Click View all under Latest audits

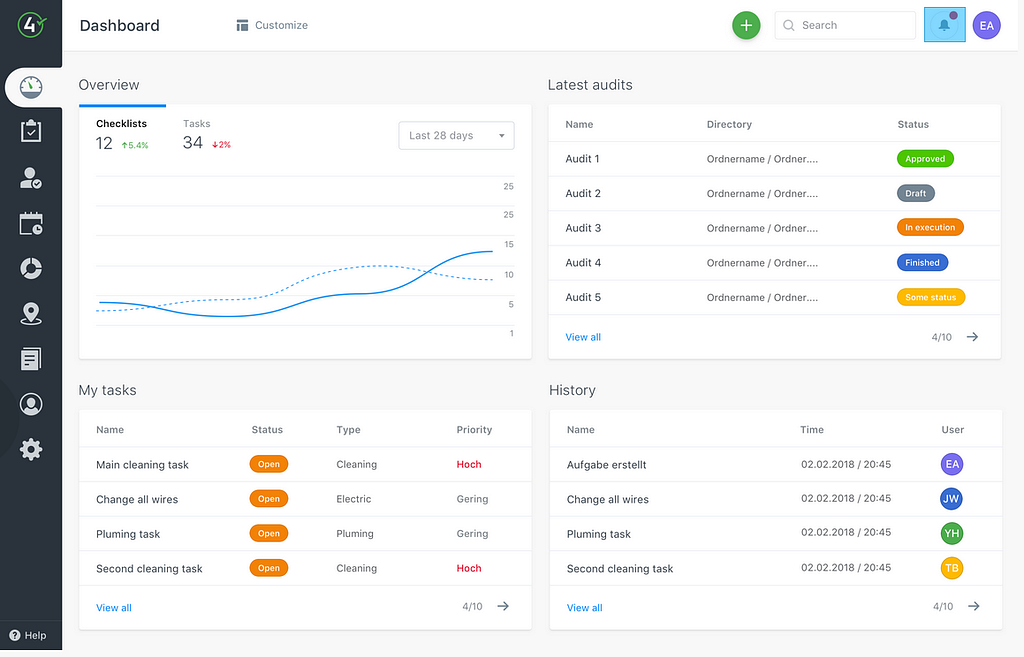click(x=583, y=337)
